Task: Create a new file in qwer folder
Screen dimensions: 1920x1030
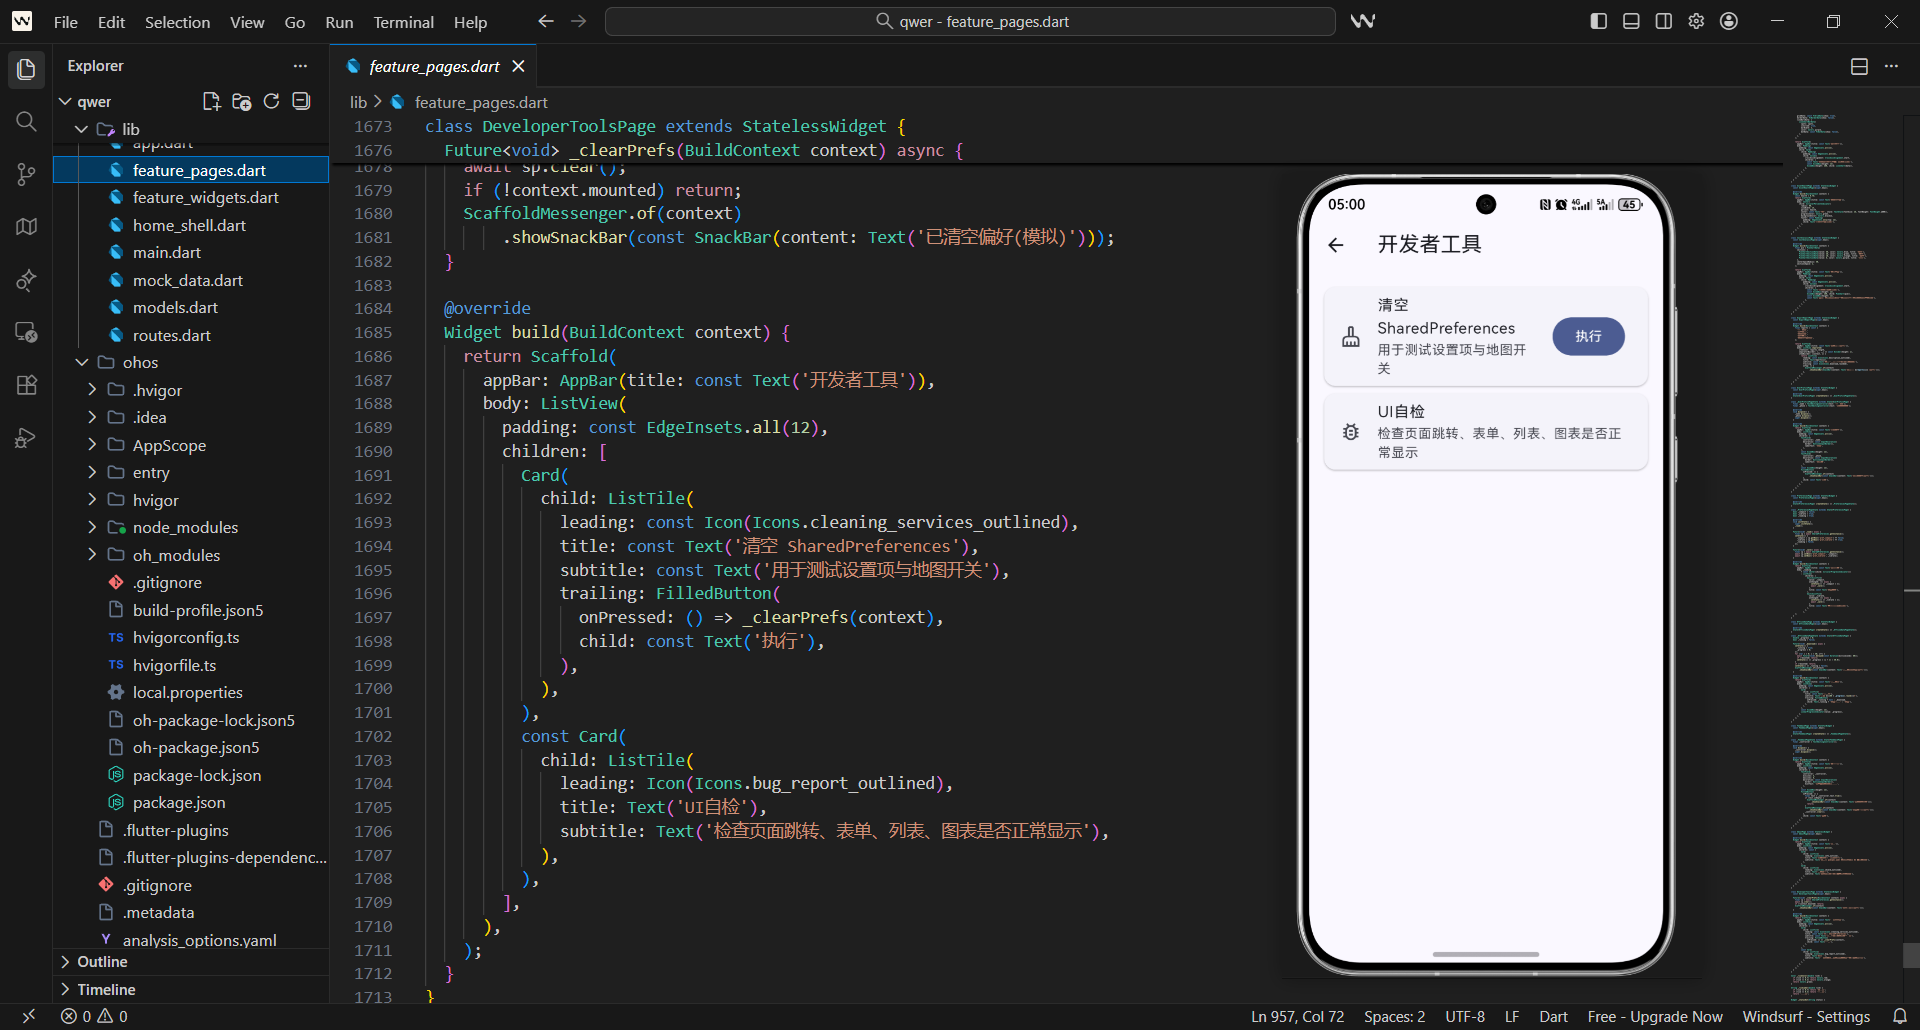Action: pos(211,101)
